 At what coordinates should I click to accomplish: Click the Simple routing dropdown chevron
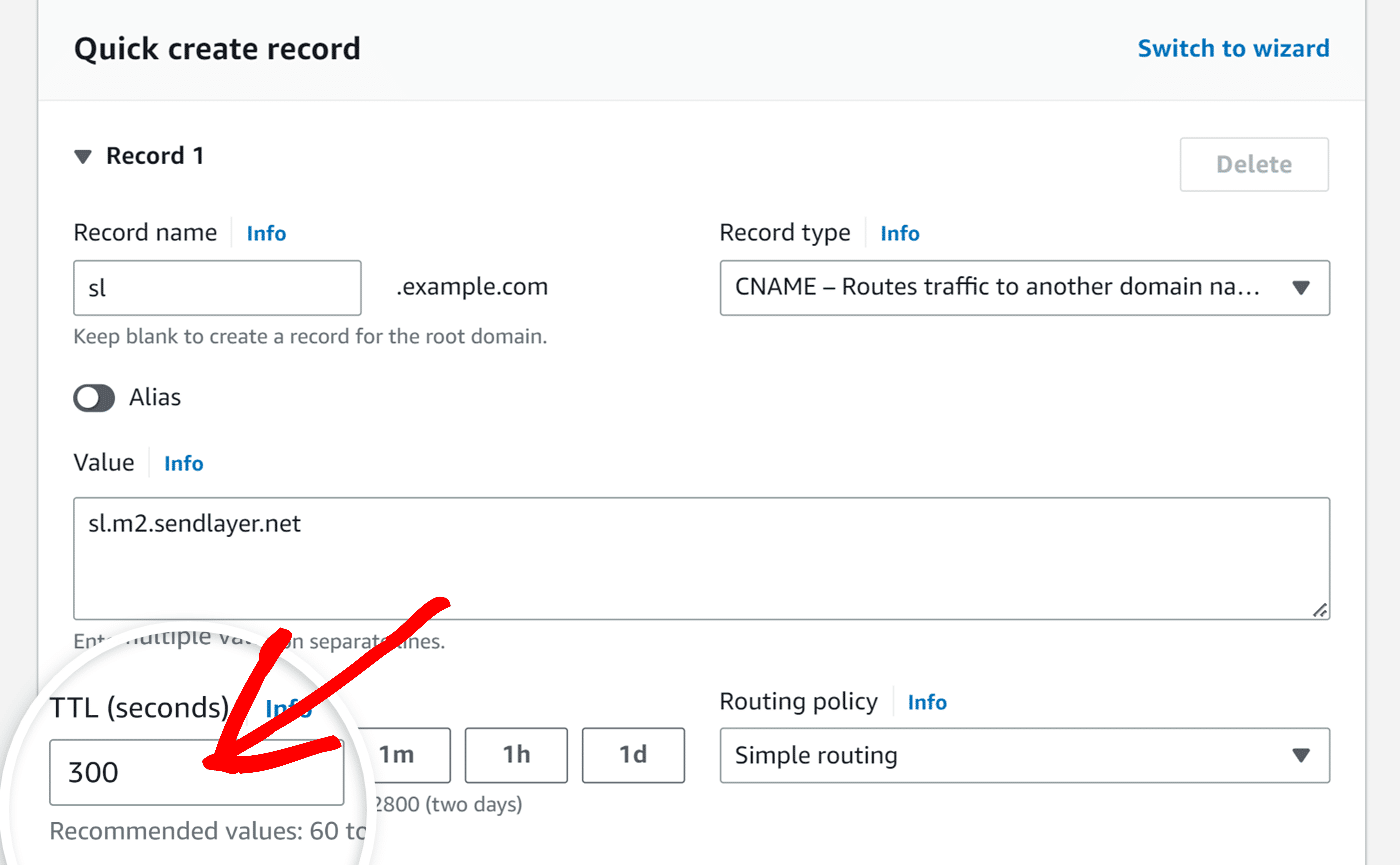tap(1302, 756)
